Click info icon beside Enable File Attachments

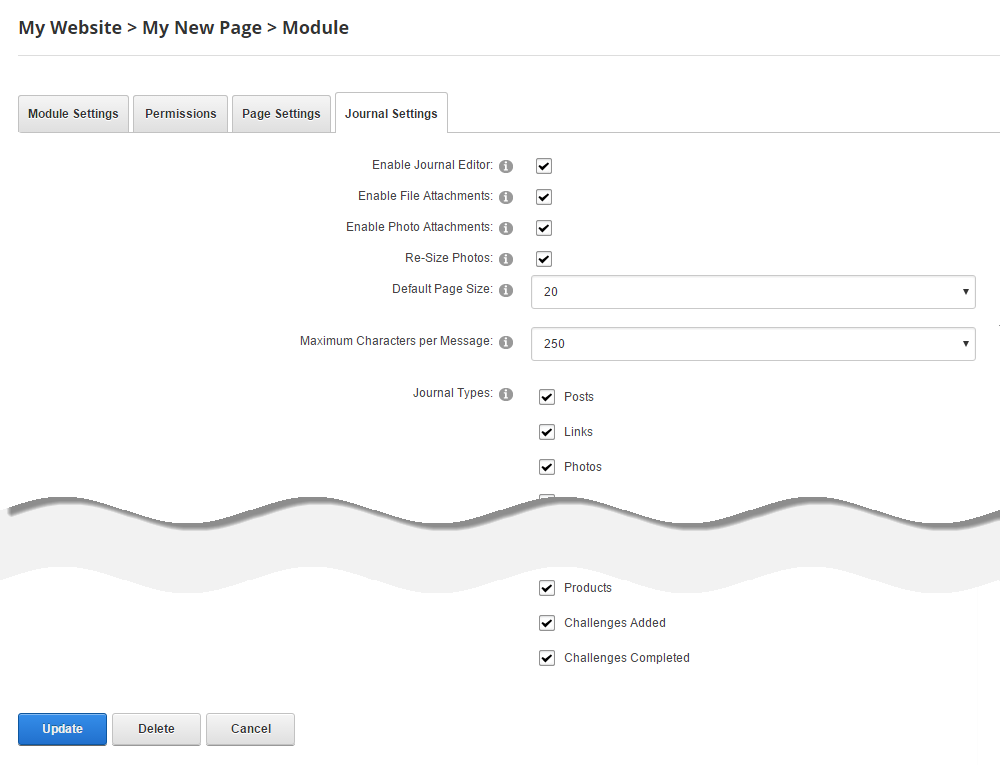pyautogui.click(x=506, y=197)
